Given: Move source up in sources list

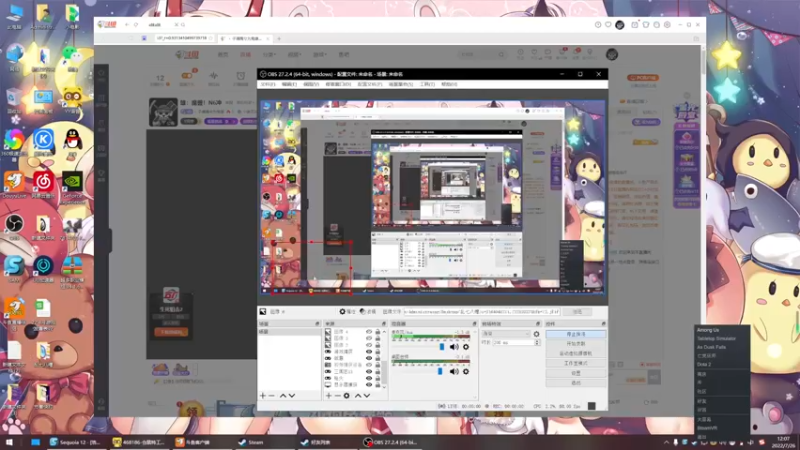Looking at the screenshot, I should (358, 395).
